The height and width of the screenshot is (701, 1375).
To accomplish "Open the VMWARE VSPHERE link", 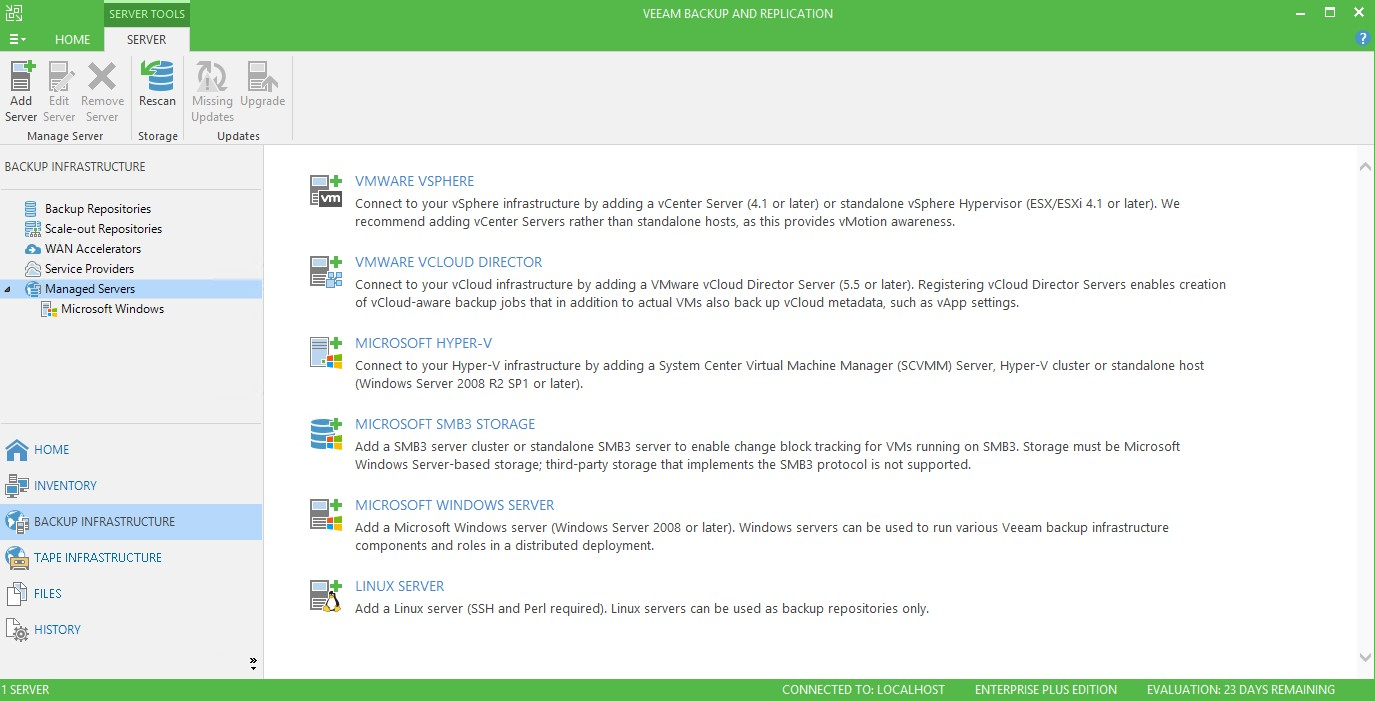I will tap(414, 181).
